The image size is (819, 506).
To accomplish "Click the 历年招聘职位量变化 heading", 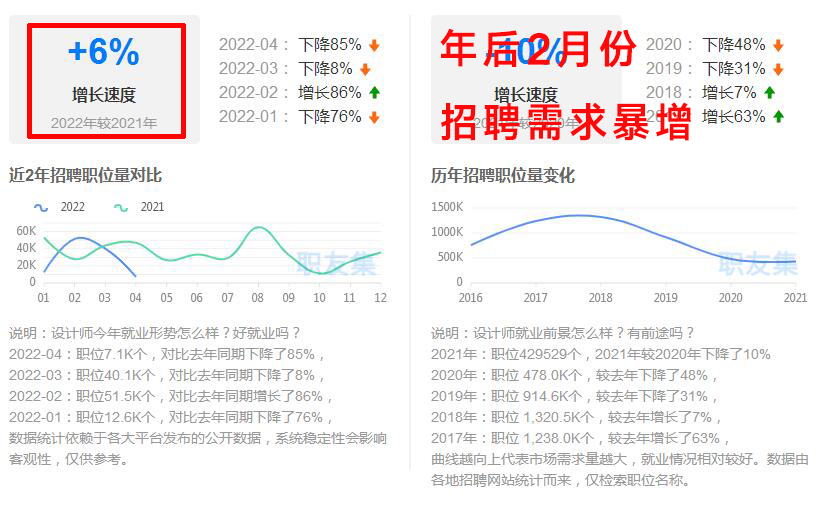I will pyautogui.click(x=503, y=176).
